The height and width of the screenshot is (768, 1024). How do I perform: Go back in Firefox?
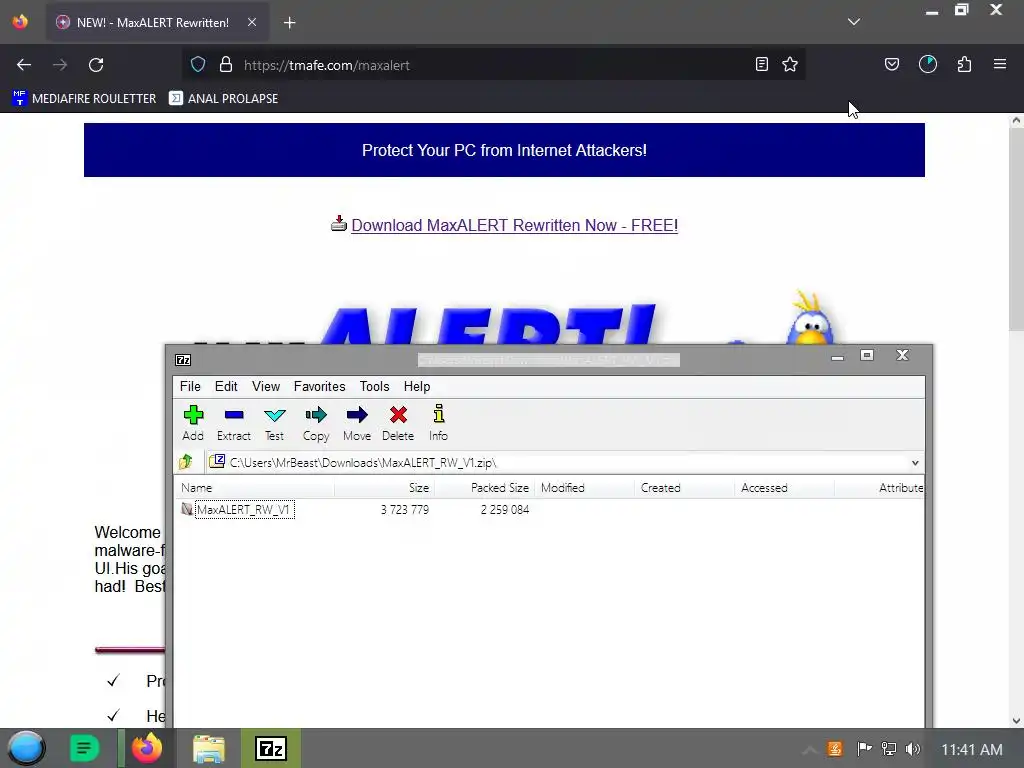(24, 65)
